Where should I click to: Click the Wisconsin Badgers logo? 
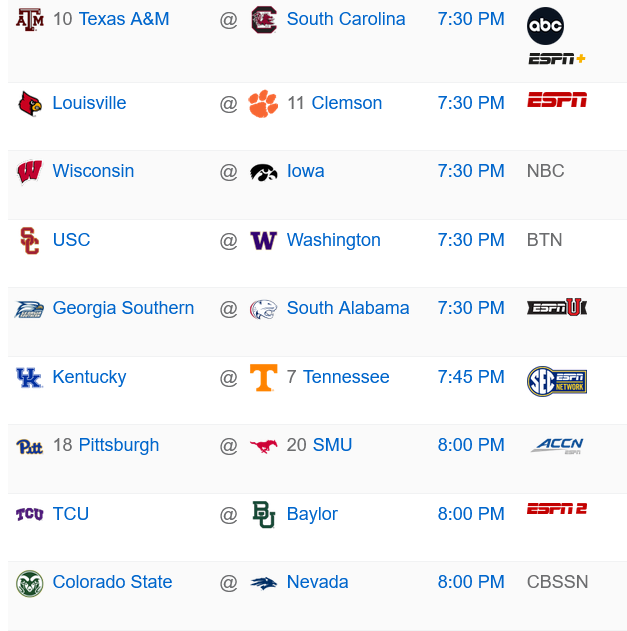pos(30,172)
